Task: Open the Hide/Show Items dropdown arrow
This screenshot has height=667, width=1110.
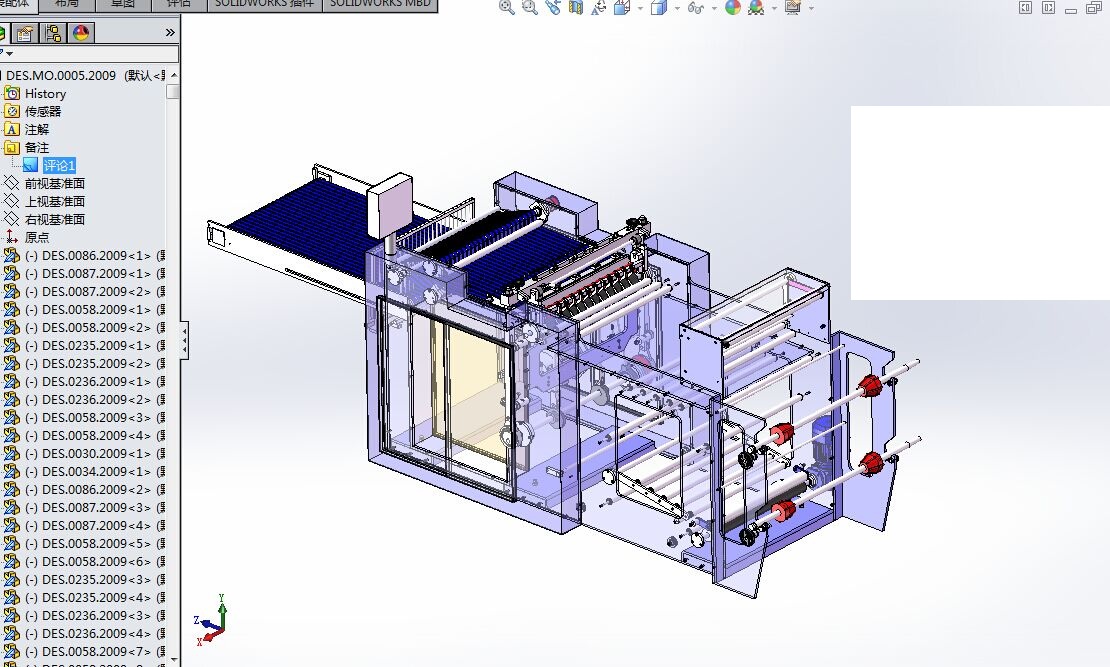Action: tap(714, 8)
